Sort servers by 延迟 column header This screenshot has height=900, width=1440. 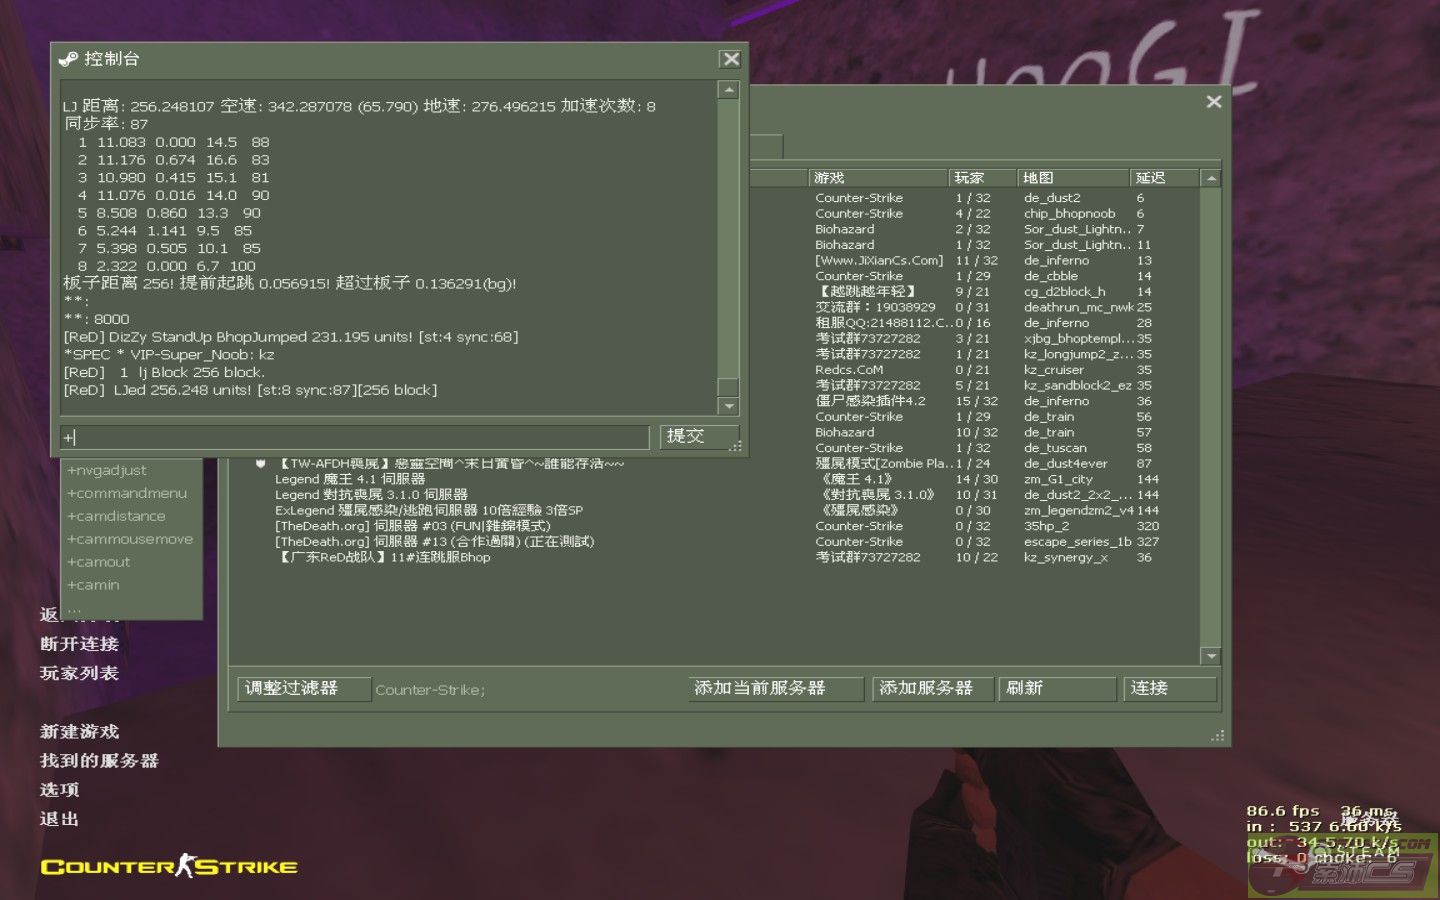coord(1163,178)
